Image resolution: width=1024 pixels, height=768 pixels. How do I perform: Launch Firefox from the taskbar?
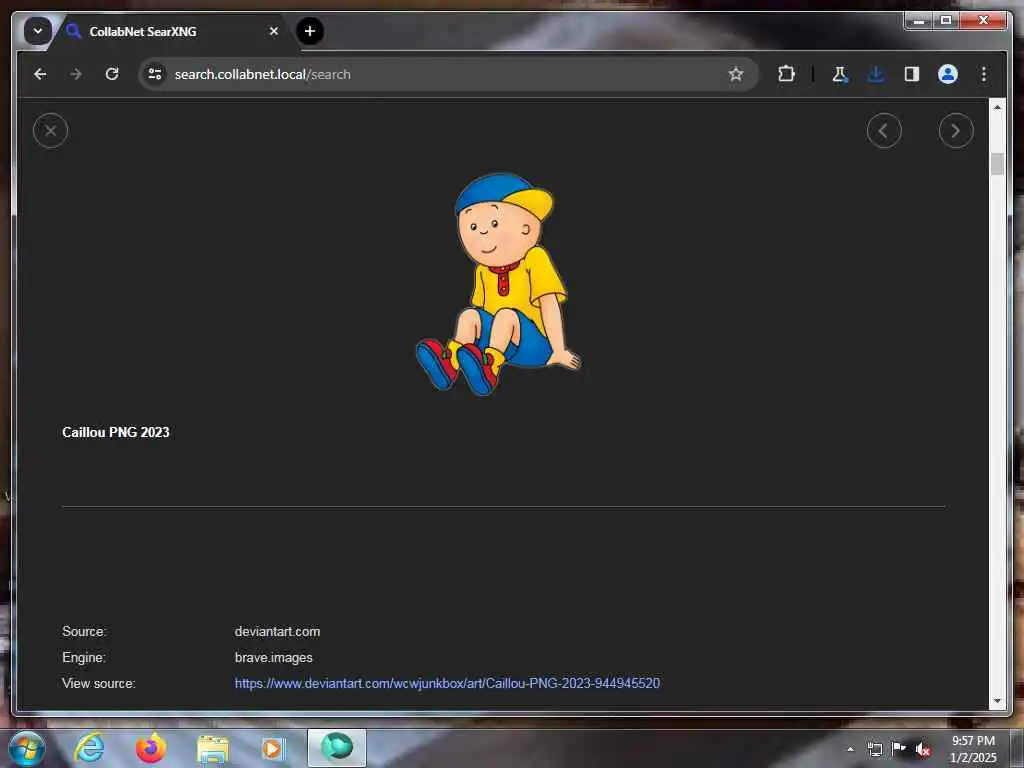pyautogui.click(x=151, y=748)
